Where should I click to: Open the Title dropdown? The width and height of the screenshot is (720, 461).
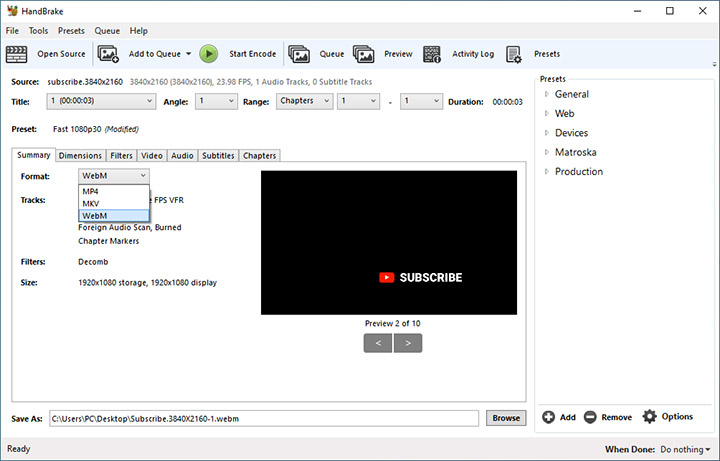tap(101, 101)
